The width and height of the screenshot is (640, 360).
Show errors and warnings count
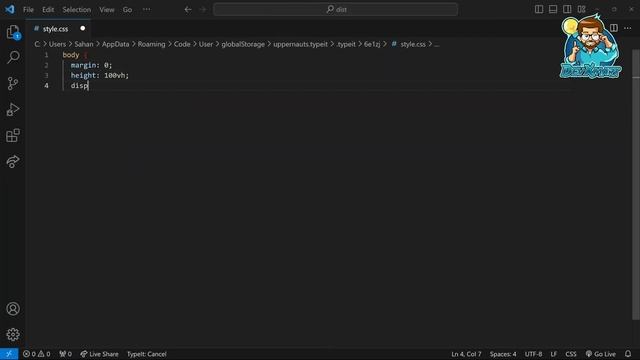[x=36, y=354]
